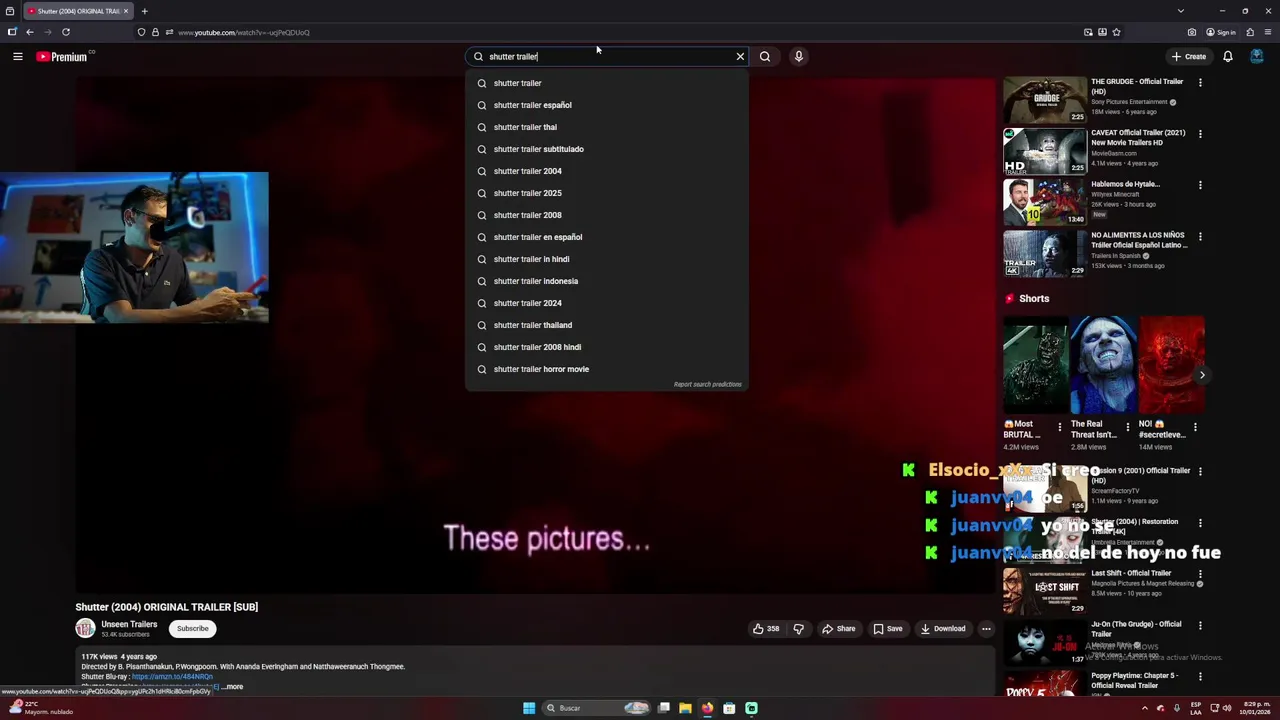The width and height of the screenshot is (1280, 720).
Task: Open Task View on the taskbar
Action: [x=663, y=708]
